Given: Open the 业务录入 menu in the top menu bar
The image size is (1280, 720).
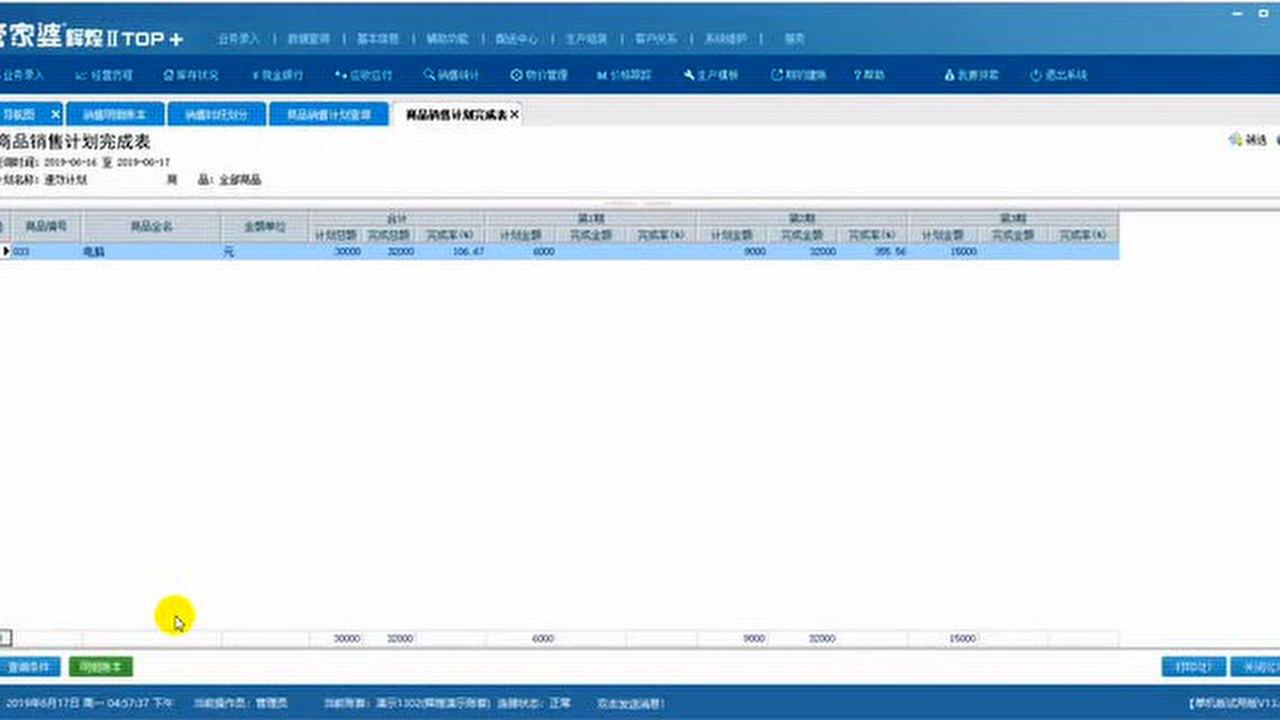Looking at the screenshot, I should pos(238,39).
